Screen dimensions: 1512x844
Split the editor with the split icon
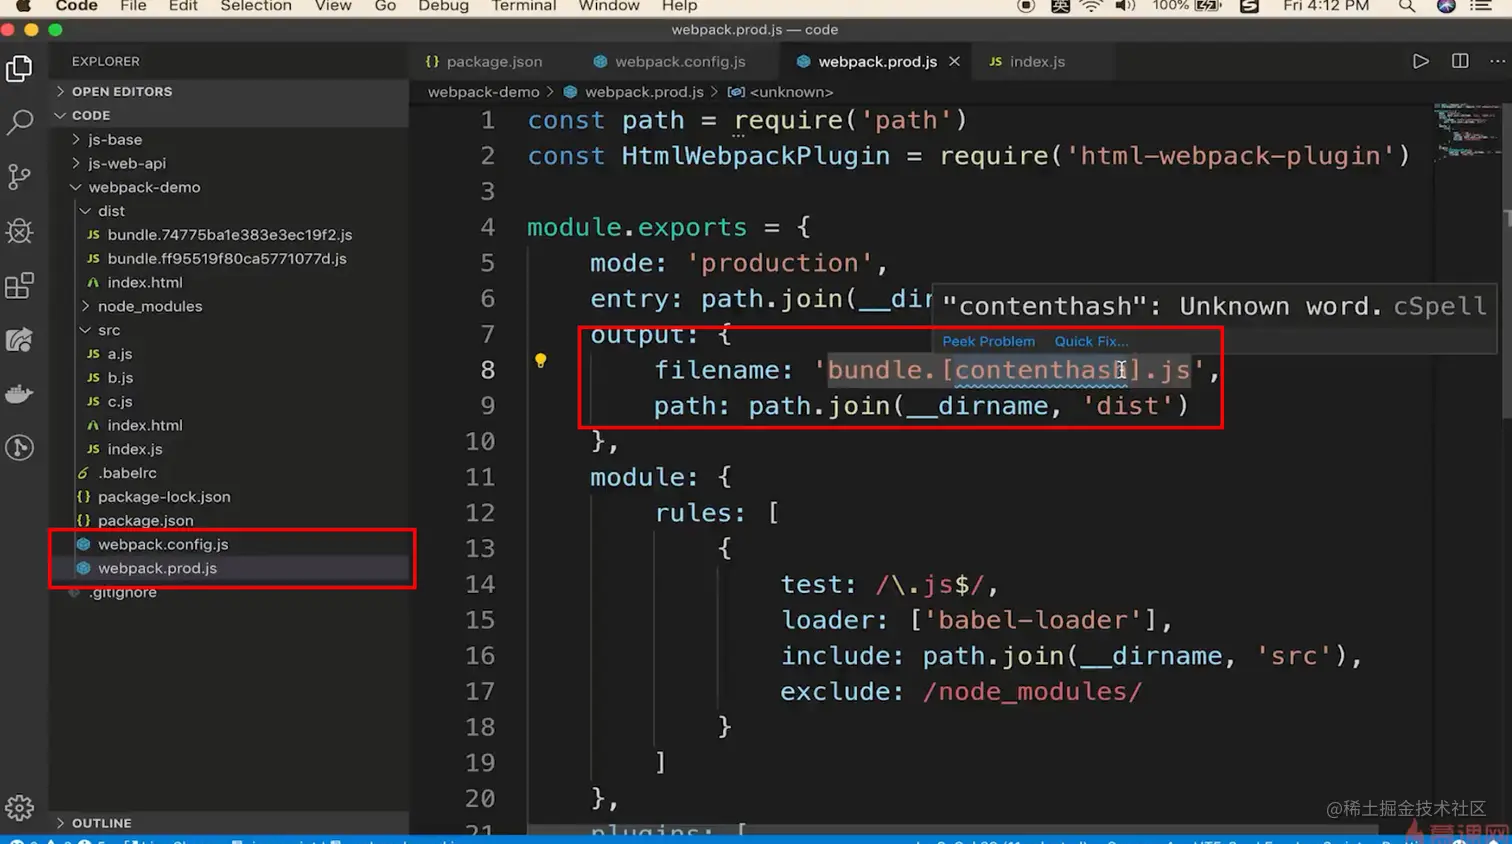1460,61
